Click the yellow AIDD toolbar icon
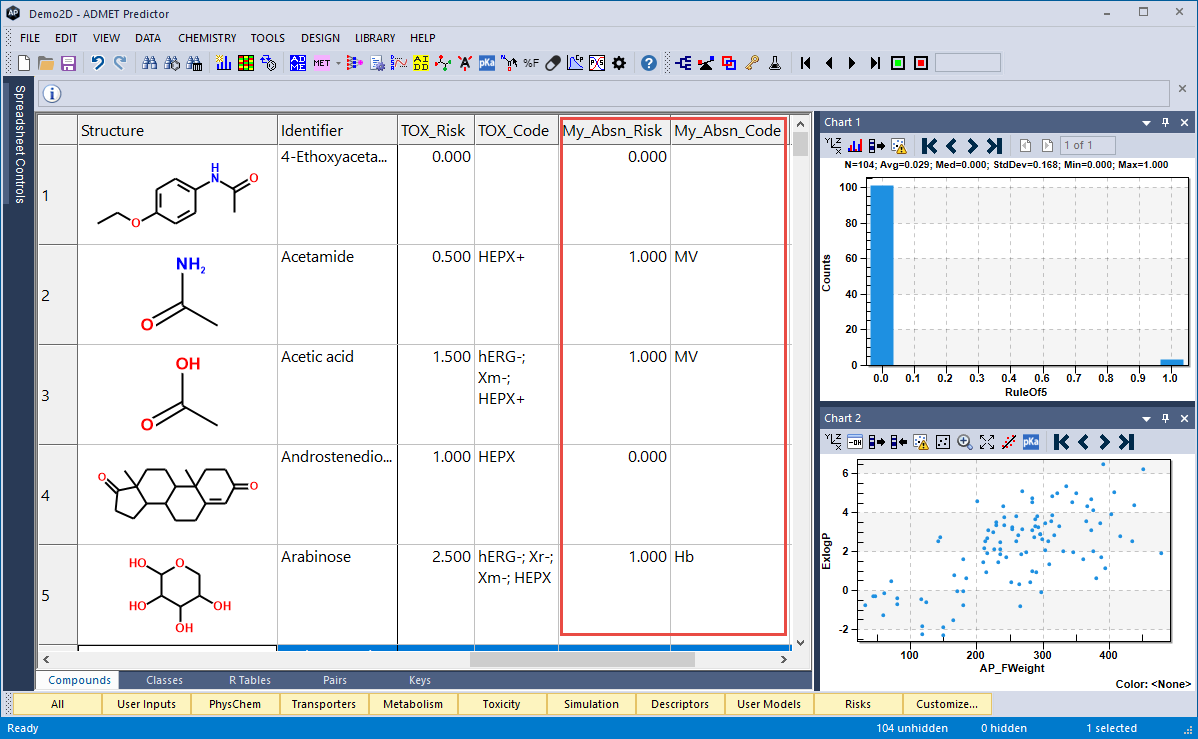The height and width of the screenshot is (739, 1198). (x=421, y=63)
